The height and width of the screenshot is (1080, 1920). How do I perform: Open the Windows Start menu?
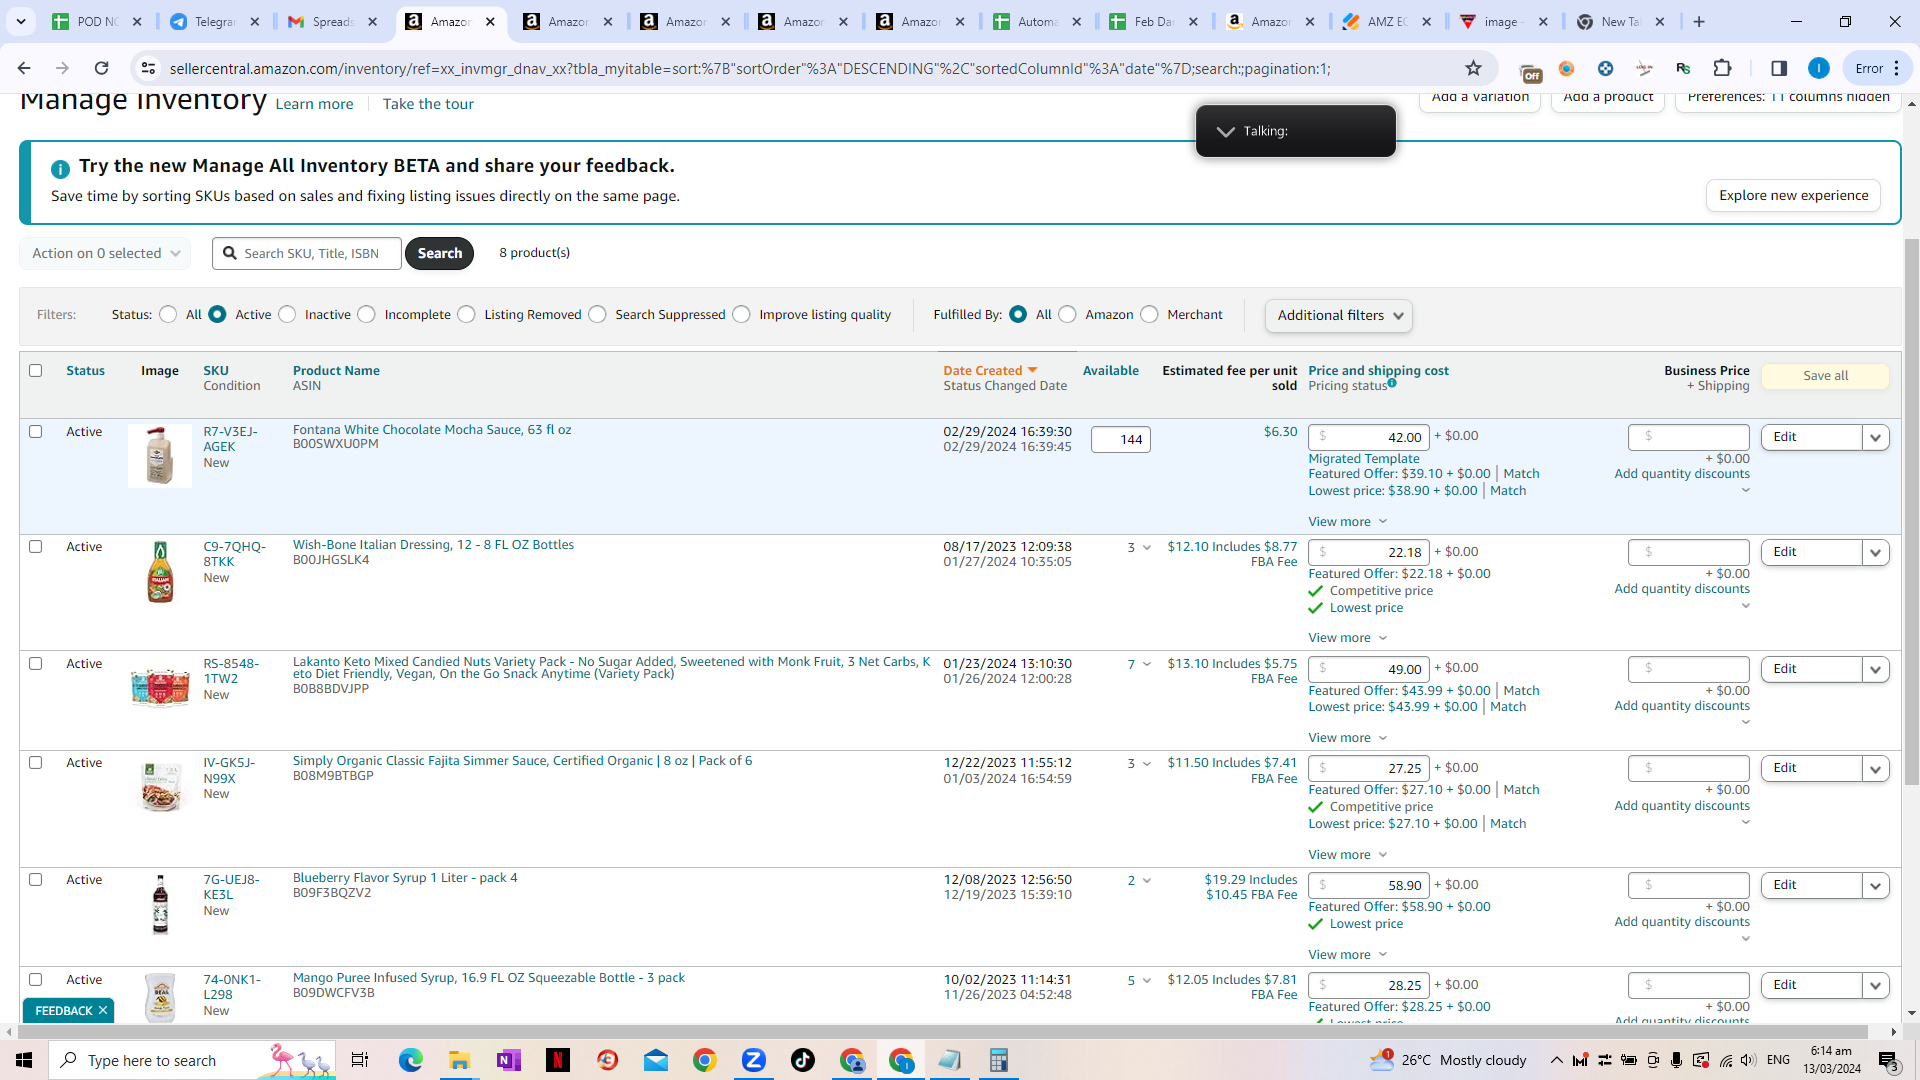click(24, 1060)
